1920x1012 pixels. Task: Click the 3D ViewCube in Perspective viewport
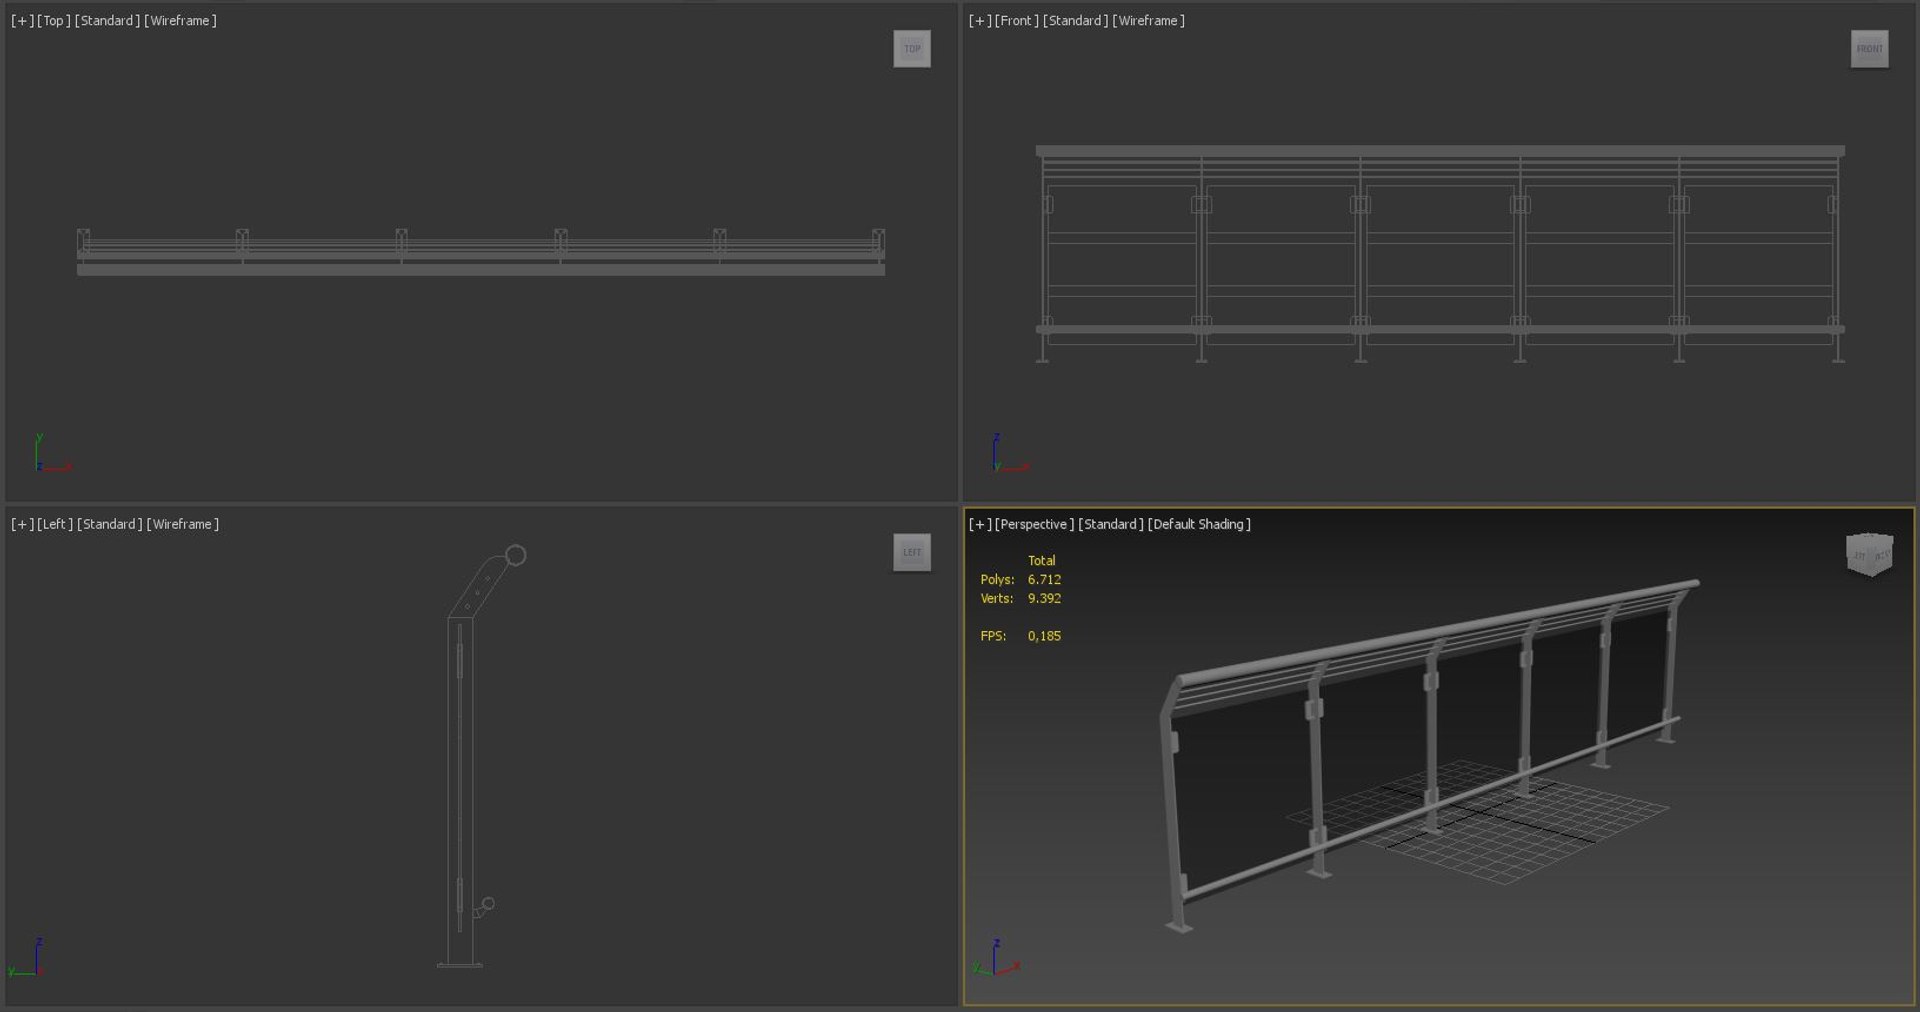click(1869, 554)
